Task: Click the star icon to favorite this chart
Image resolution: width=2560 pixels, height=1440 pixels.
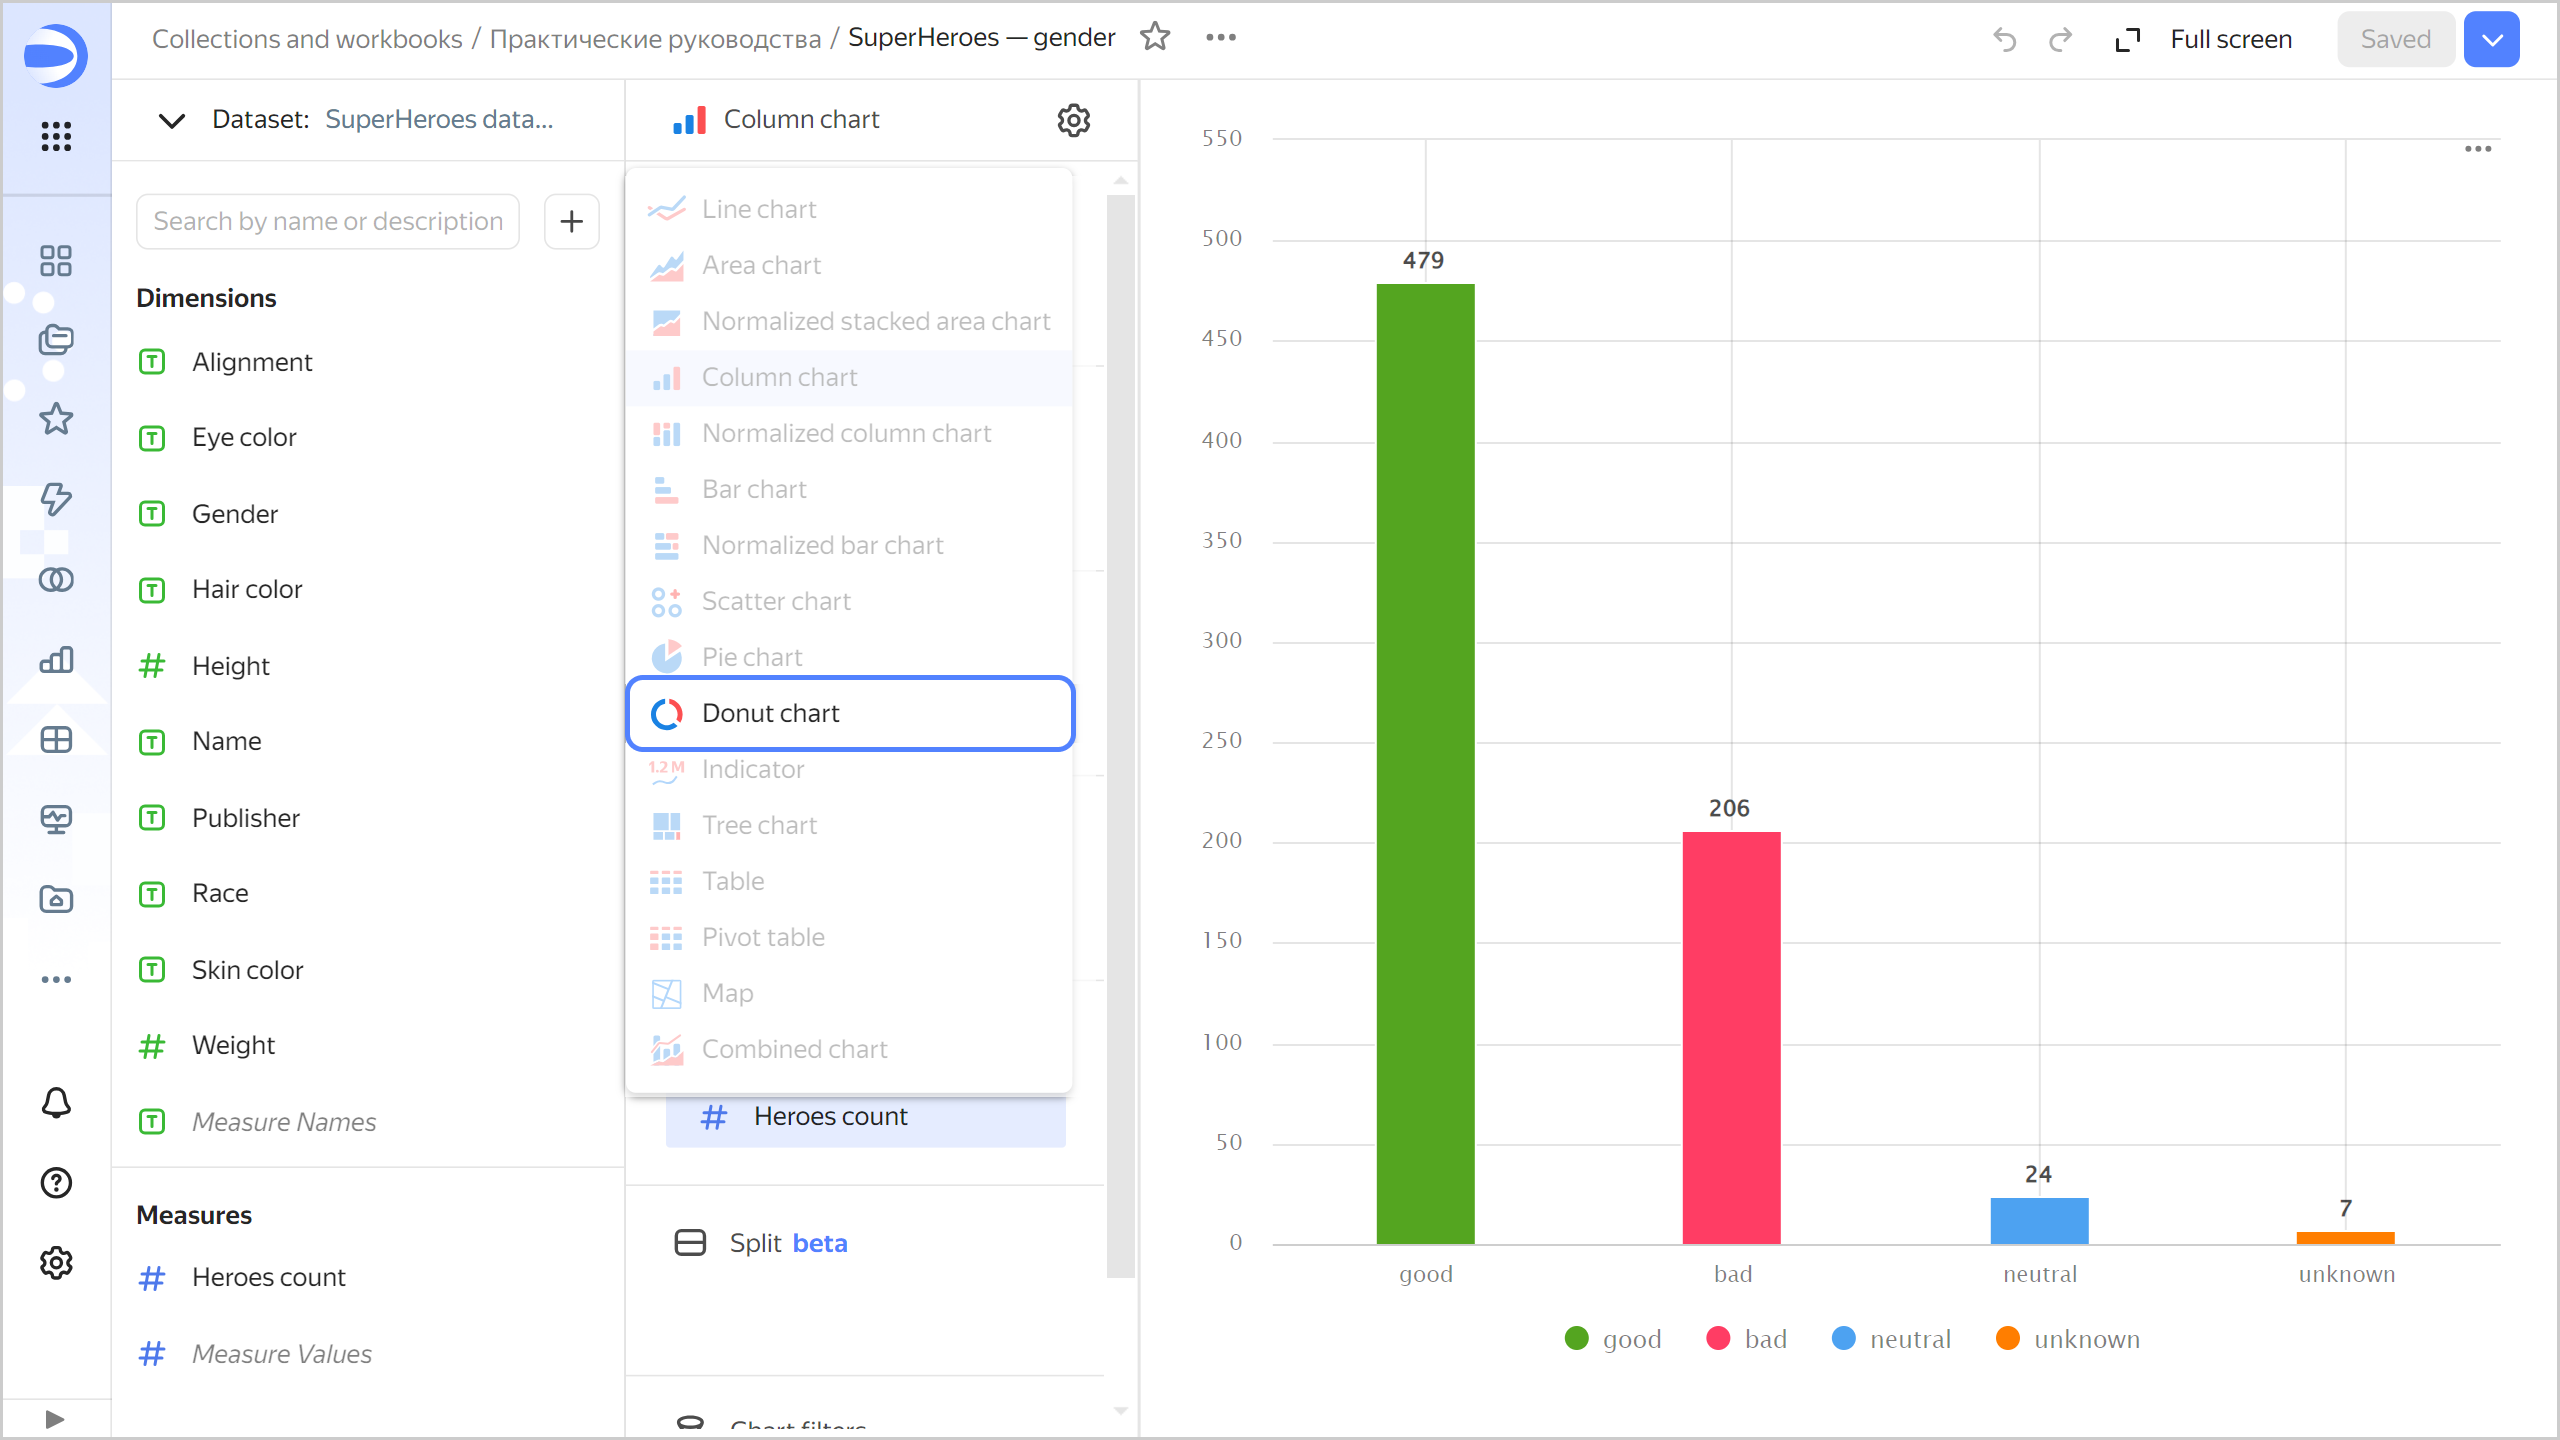Action: tap(1155, 37)
